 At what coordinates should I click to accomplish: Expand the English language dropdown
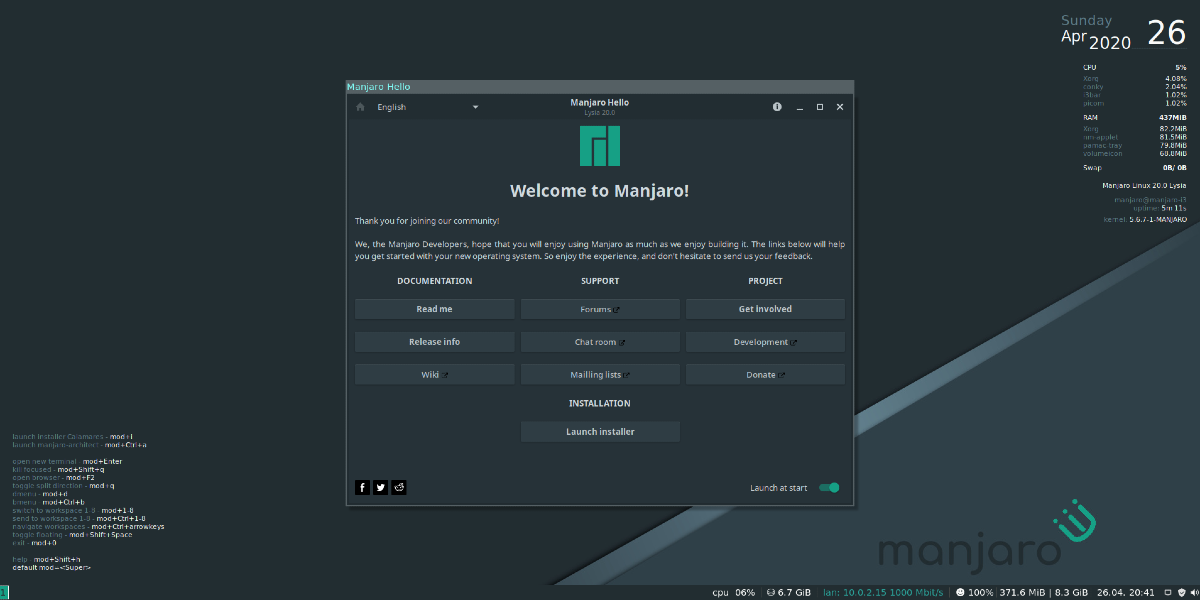click(427, 107)
